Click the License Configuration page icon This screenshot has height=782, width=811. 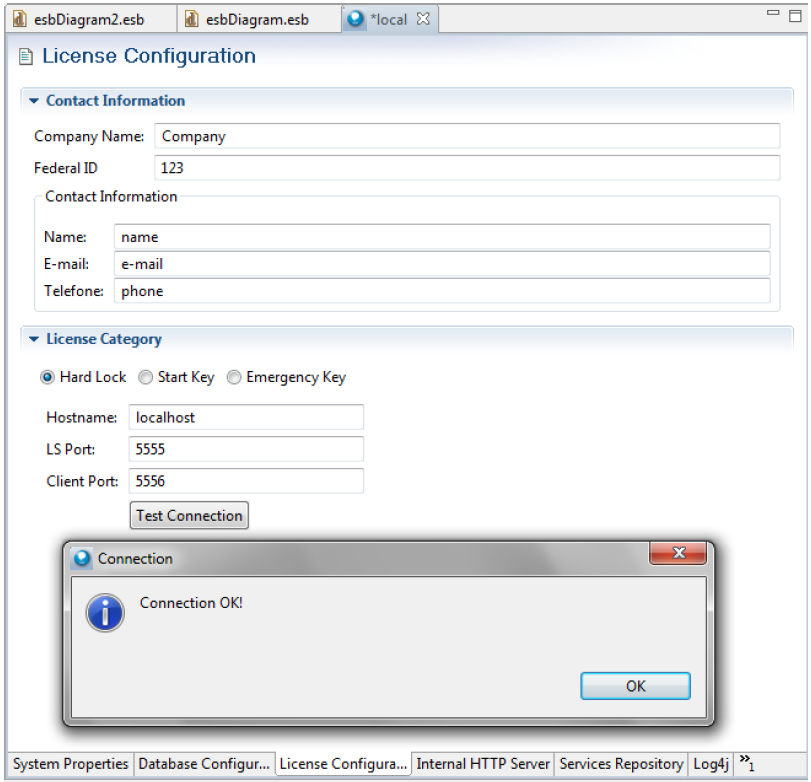25,56
